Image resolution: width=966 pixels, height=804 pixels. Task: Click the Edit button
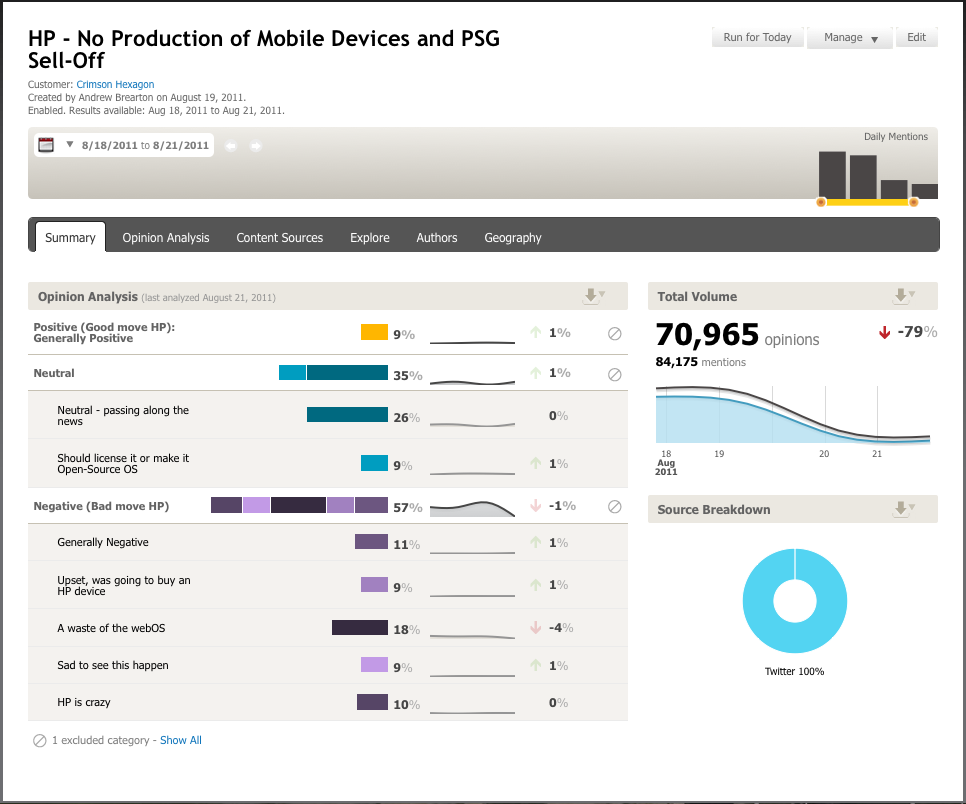(917, 38)
